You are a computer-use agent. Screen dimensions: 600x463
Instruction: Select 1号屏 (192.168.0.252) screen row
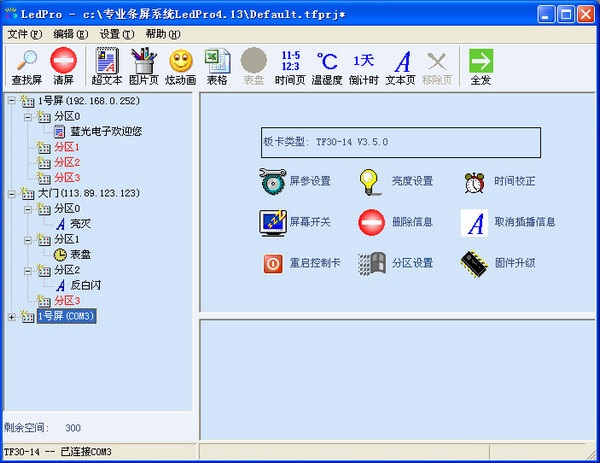89,101
